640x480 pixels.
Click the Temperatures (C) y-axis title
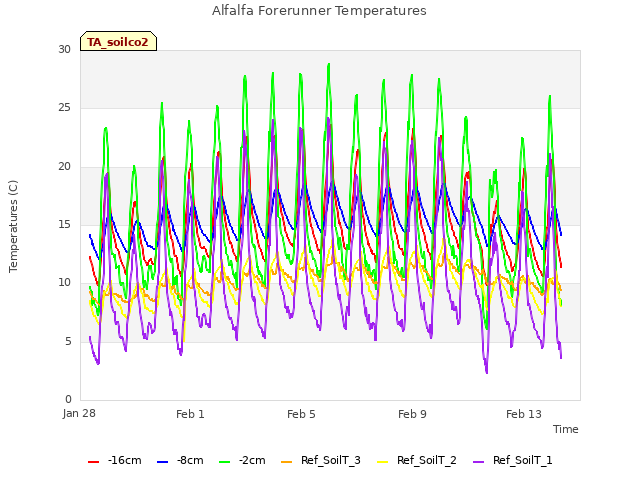pyautogui.click(x=13, y=226)
